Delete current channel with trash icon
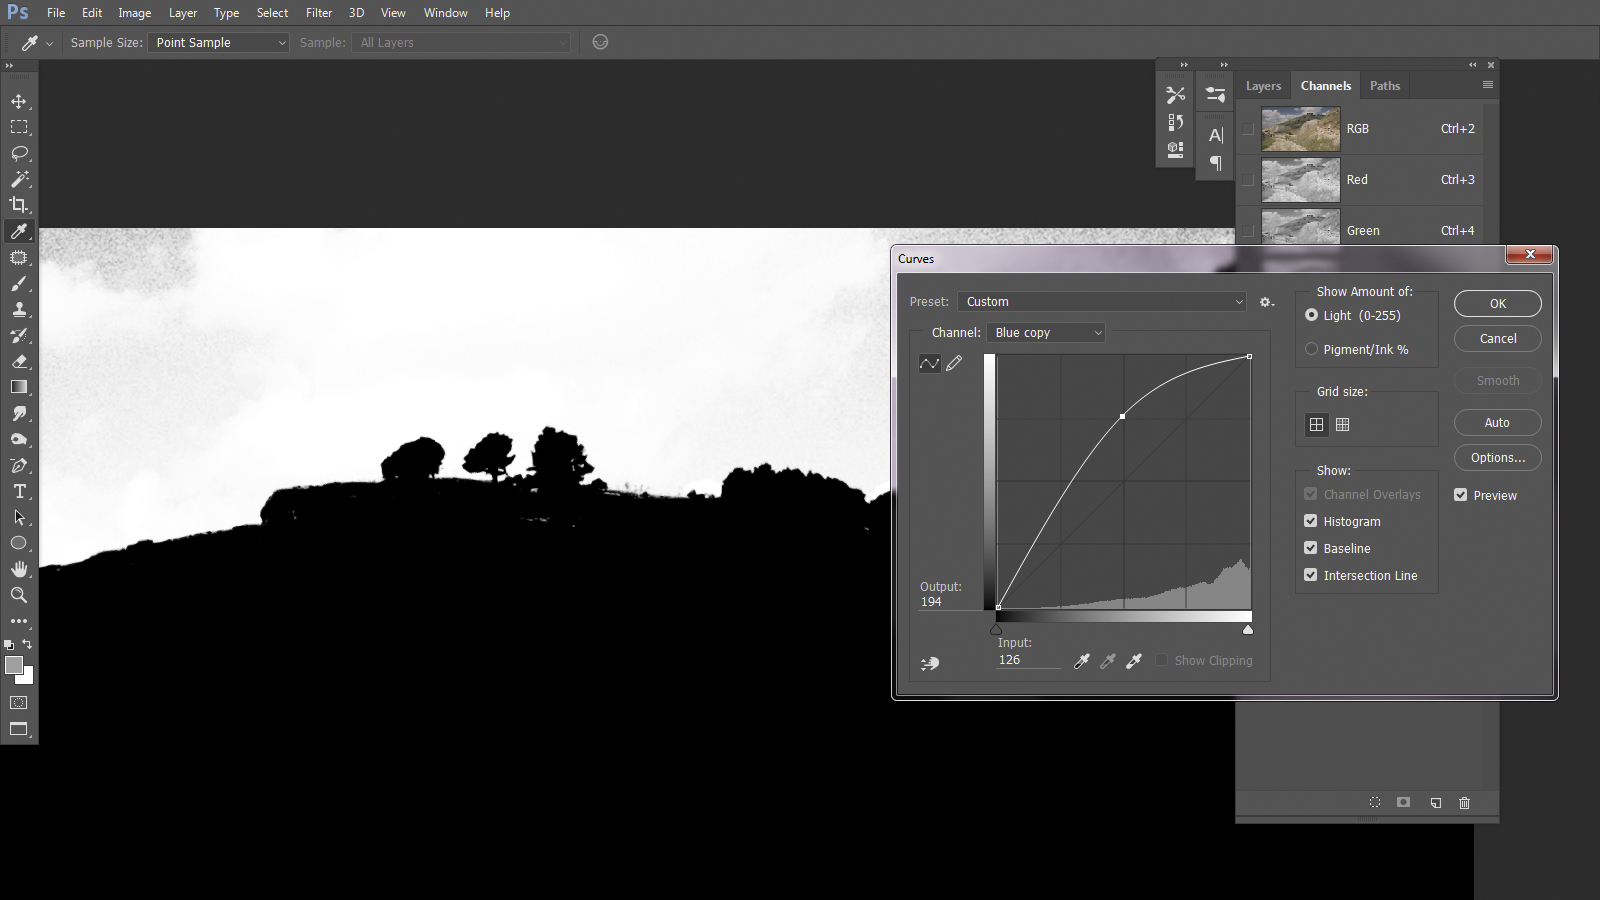 coord(1464,803)
